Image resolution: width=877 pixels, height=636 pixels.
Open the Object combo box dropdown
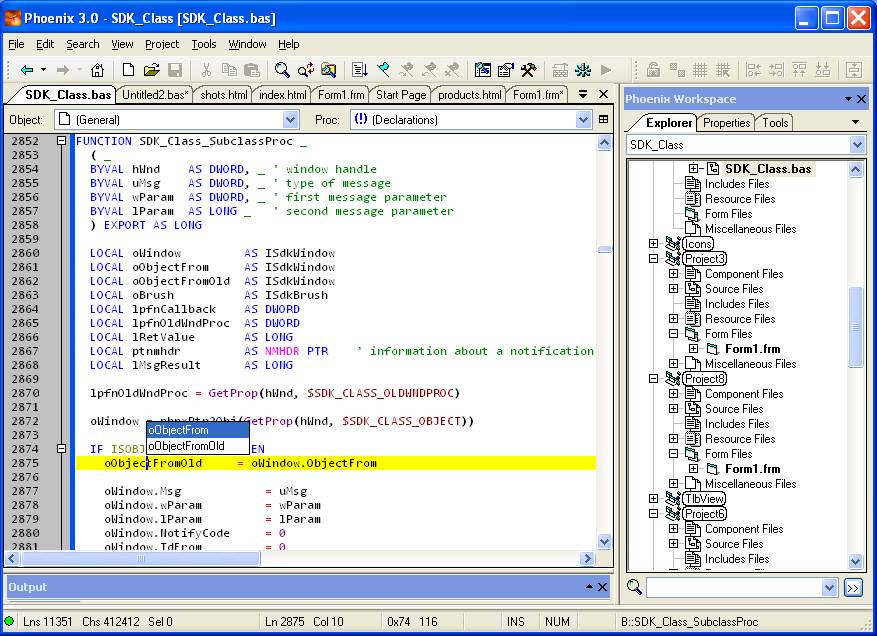[x=290, y=119]
